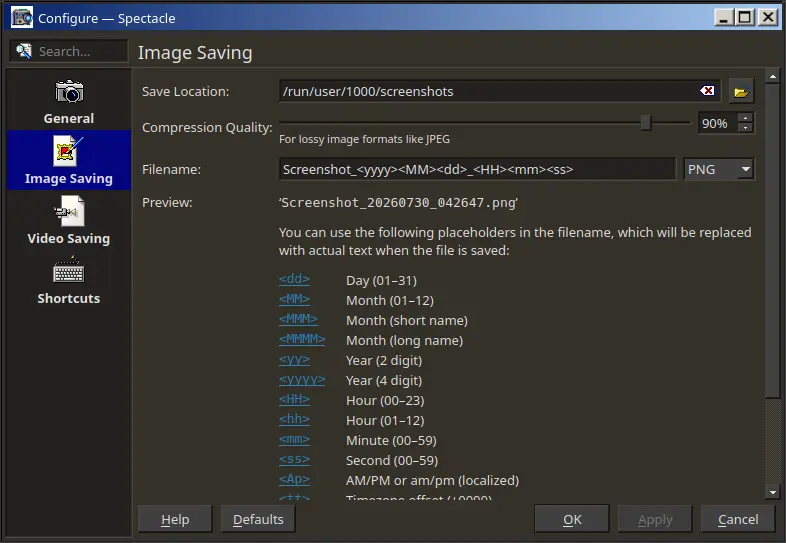The width and height of the screenshot is (786, 543).
Task: Open the PNG image format dropdown
Action: (x=719, y=169)
